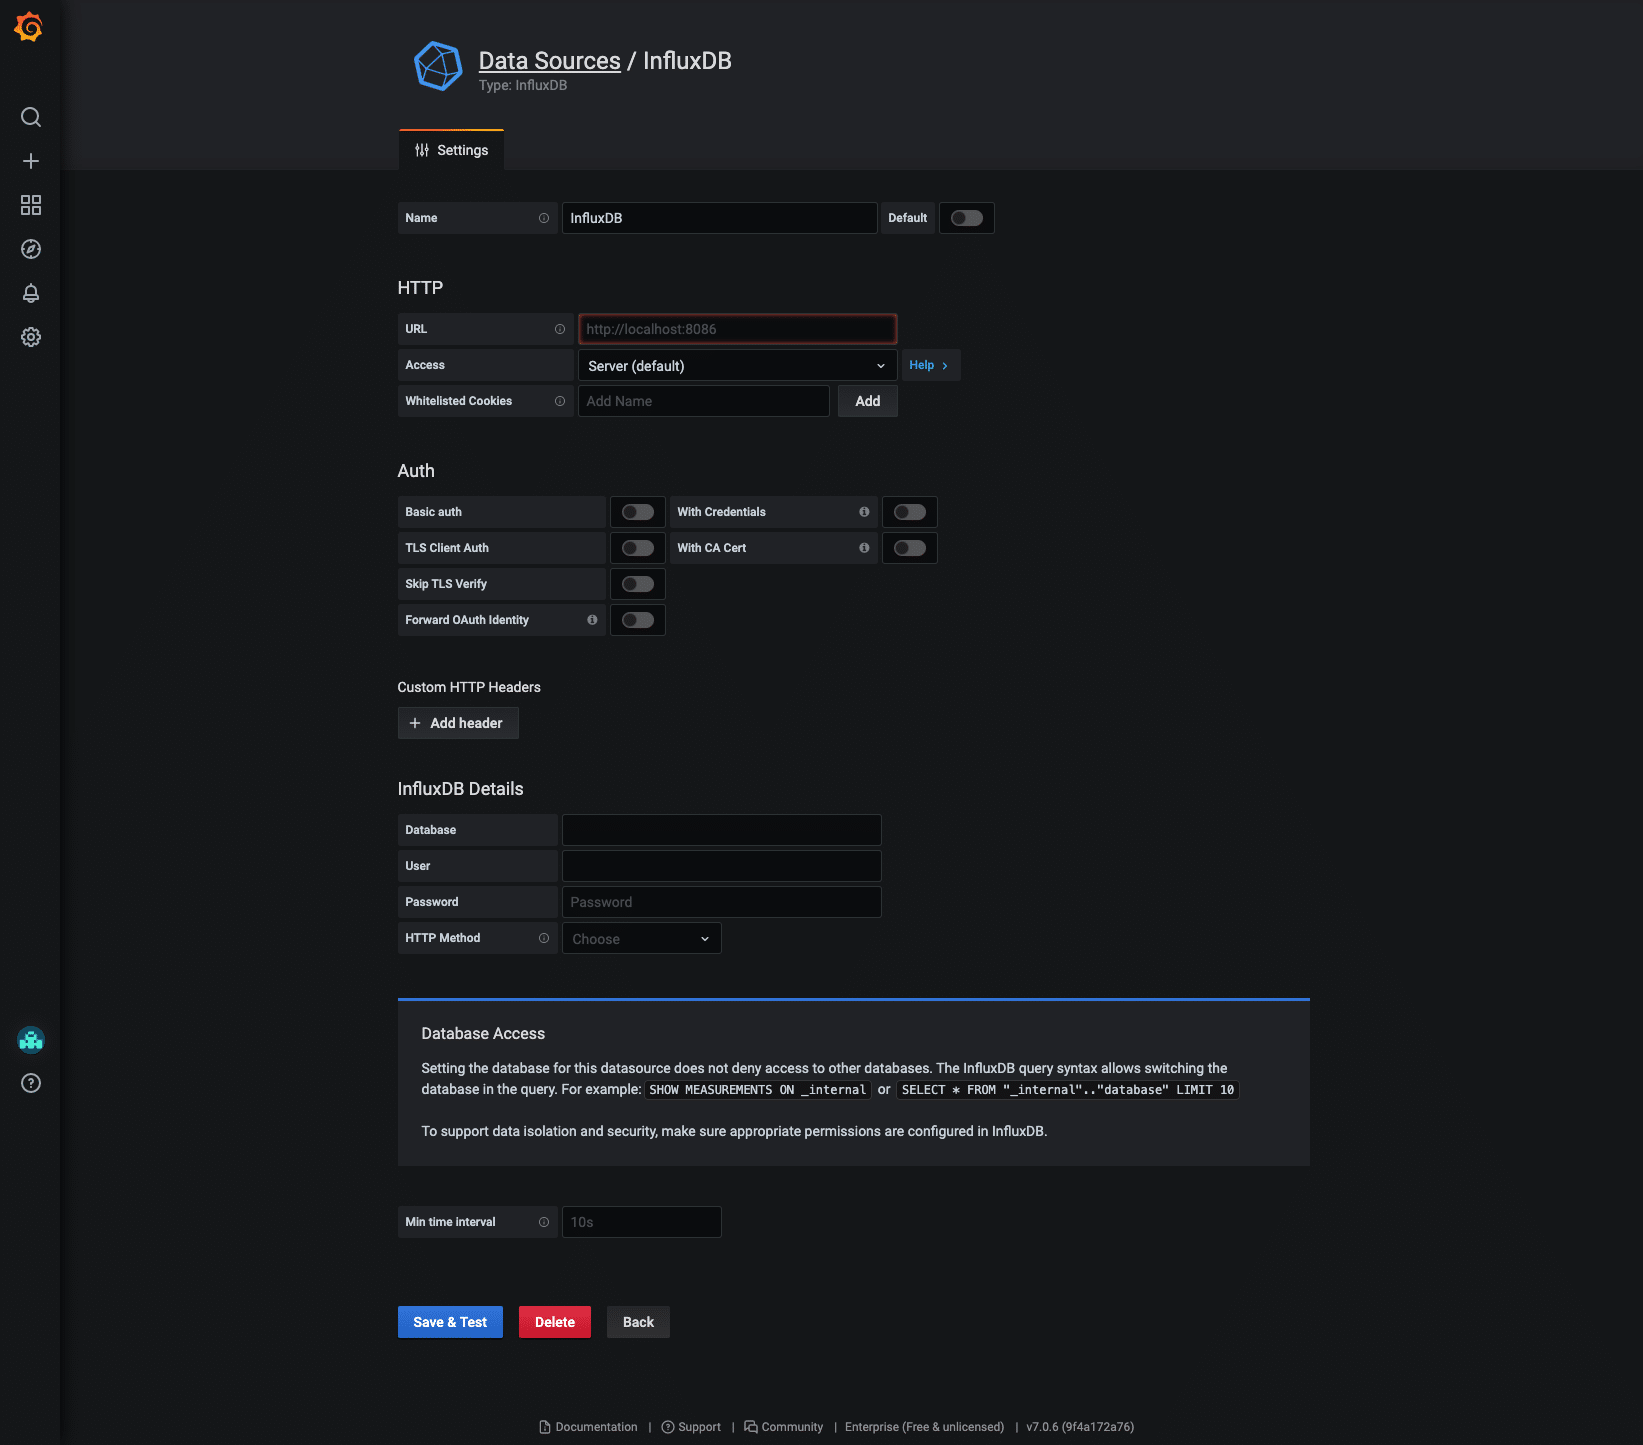Open the HTTP Method dropdown

point(641,938)
